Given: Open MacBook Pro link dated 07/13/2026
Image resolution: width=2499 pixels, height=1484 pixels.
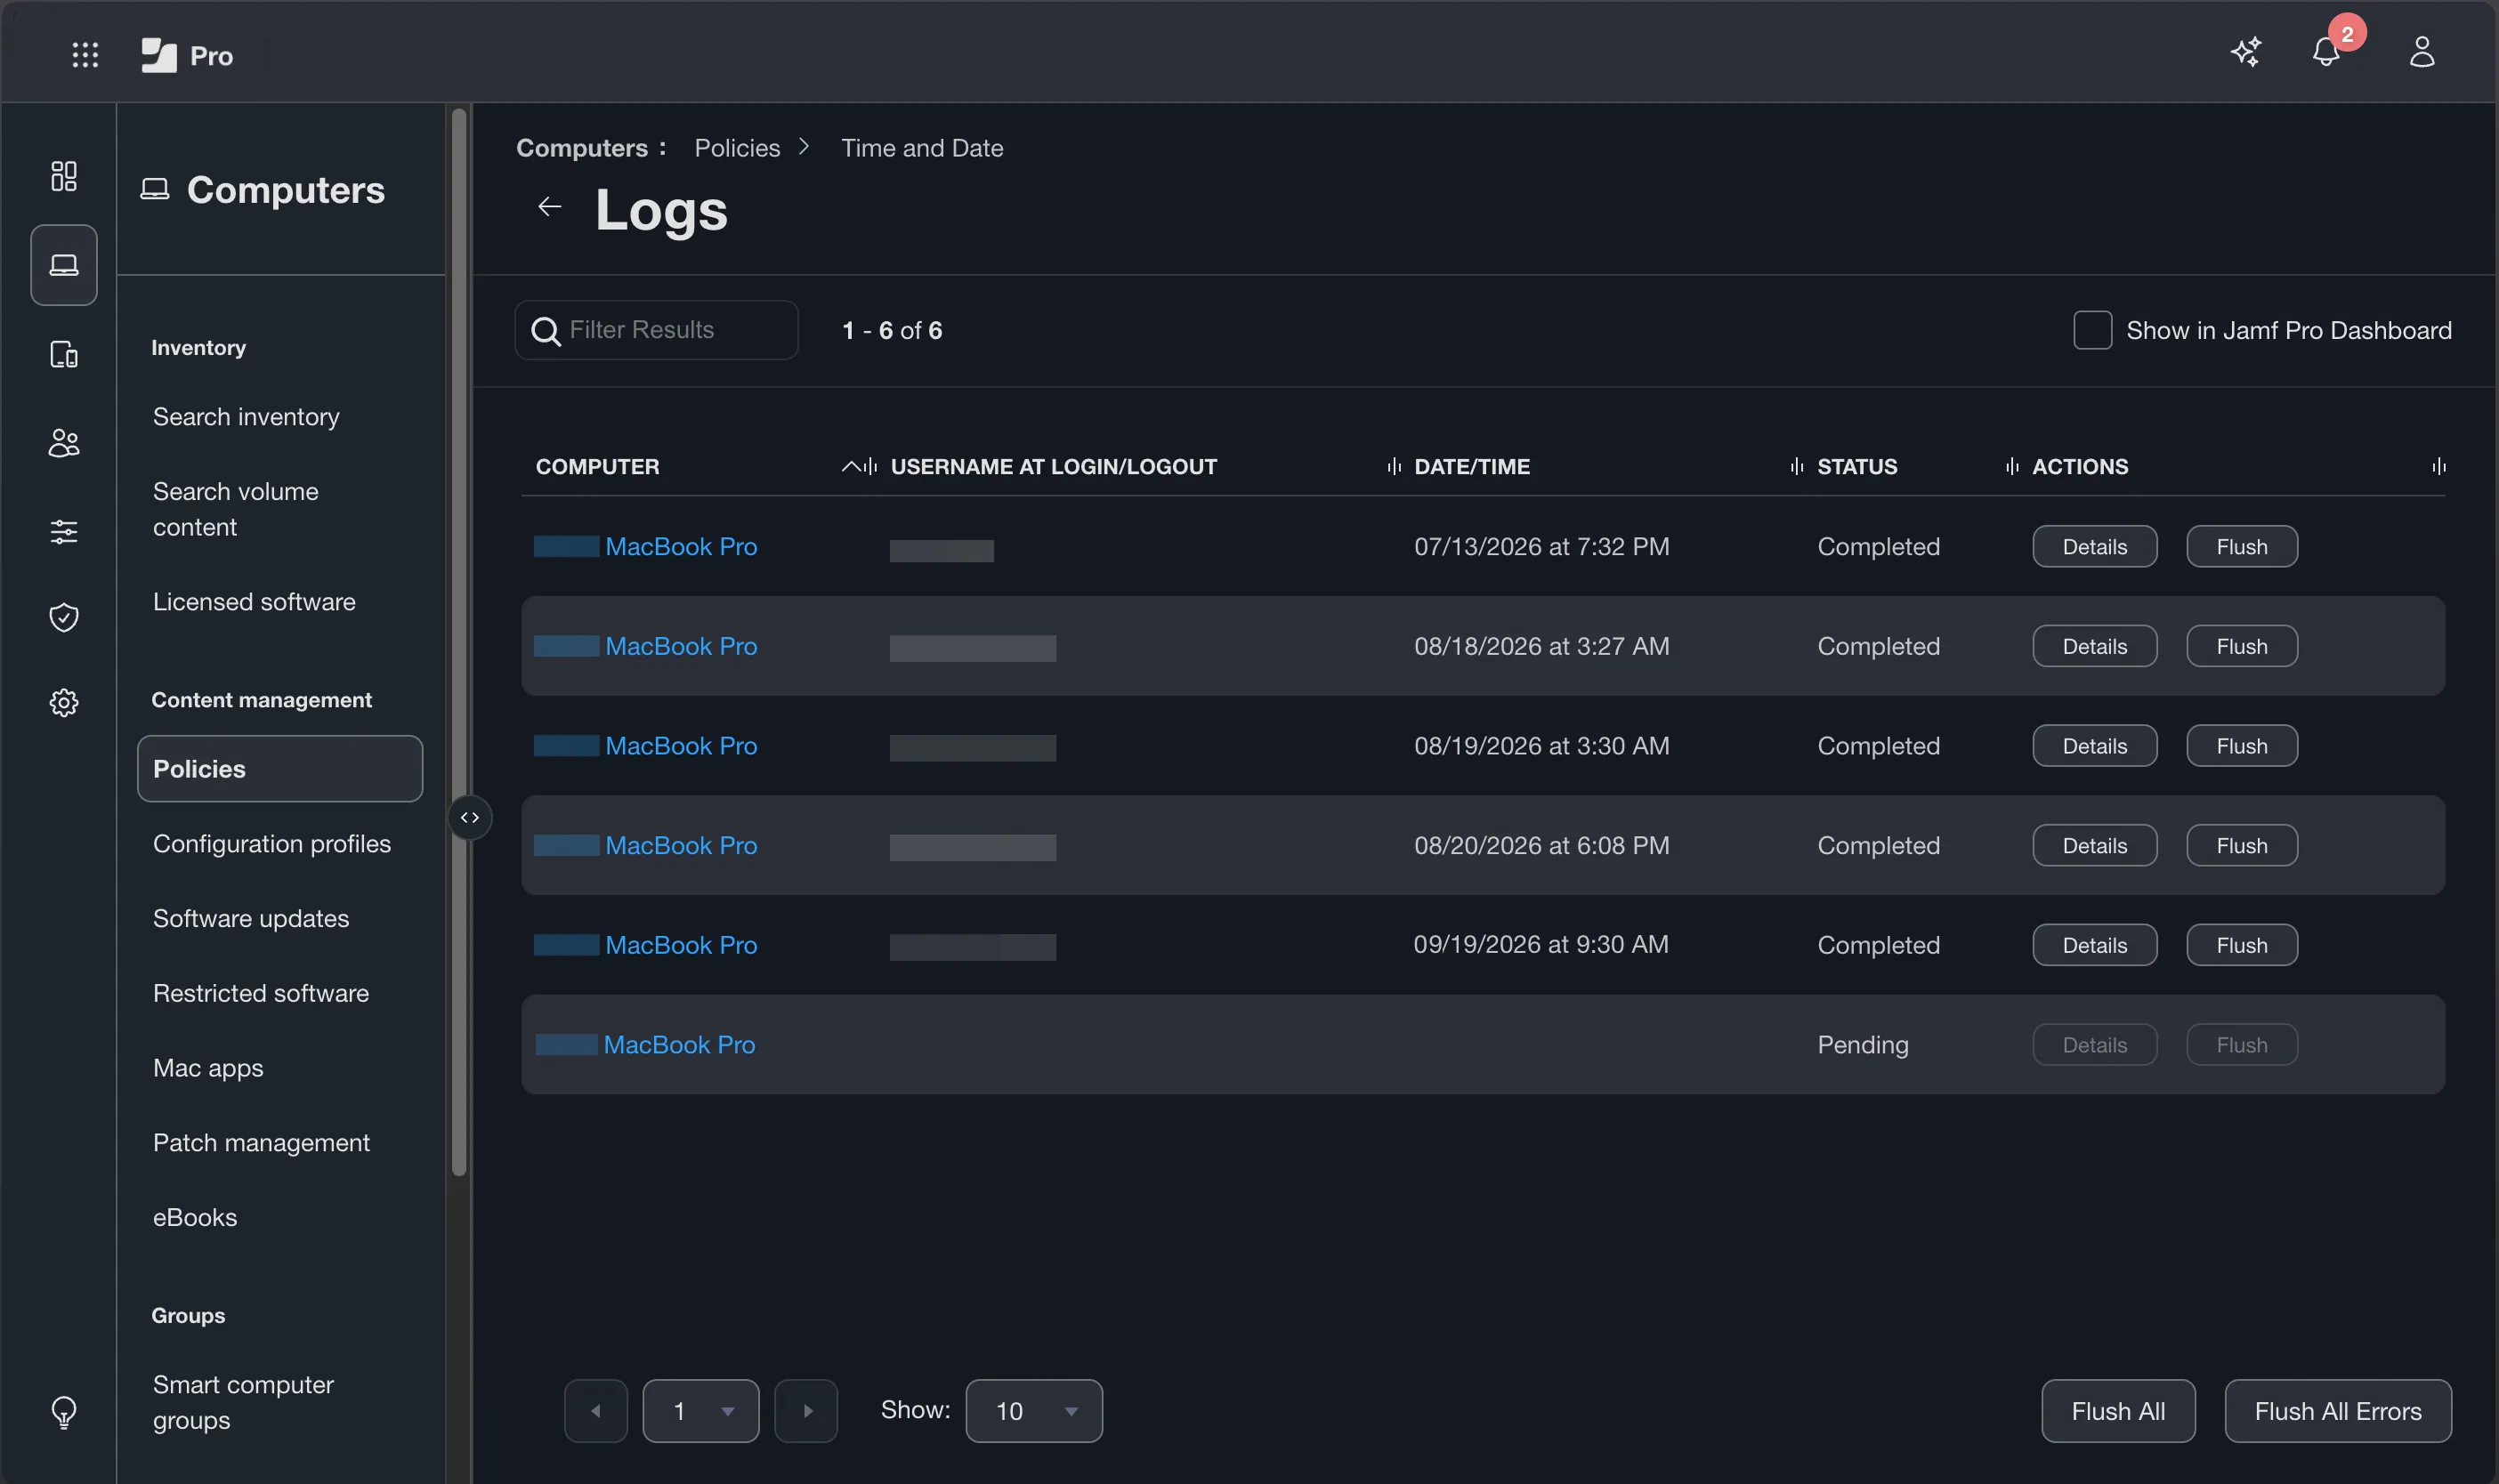Looking at the screenshot, I should tap(681, 547).
